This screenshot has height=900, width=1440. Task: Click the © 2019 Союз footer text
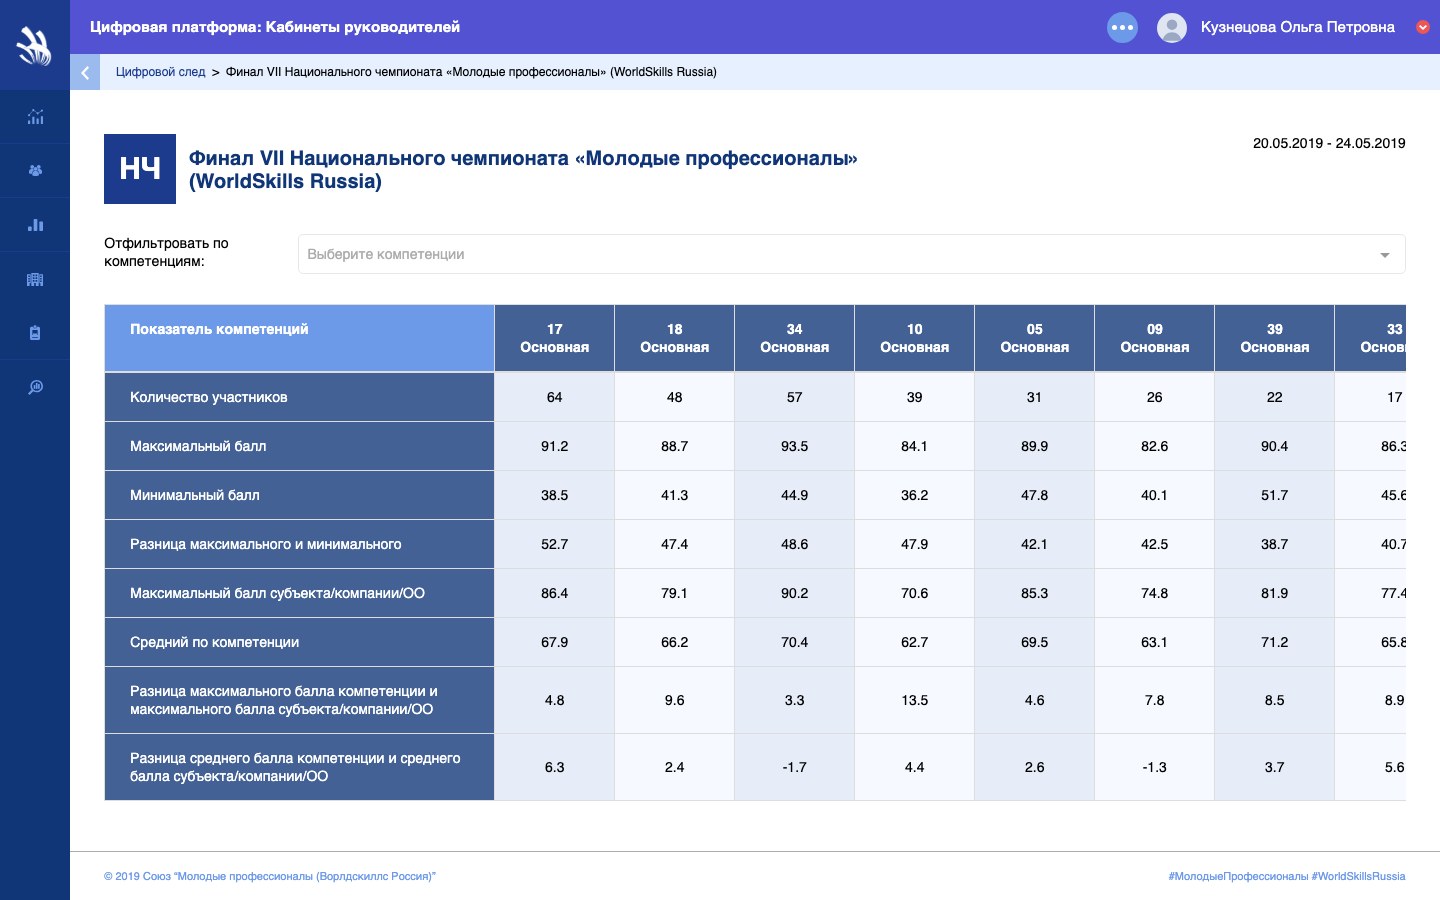270,876
